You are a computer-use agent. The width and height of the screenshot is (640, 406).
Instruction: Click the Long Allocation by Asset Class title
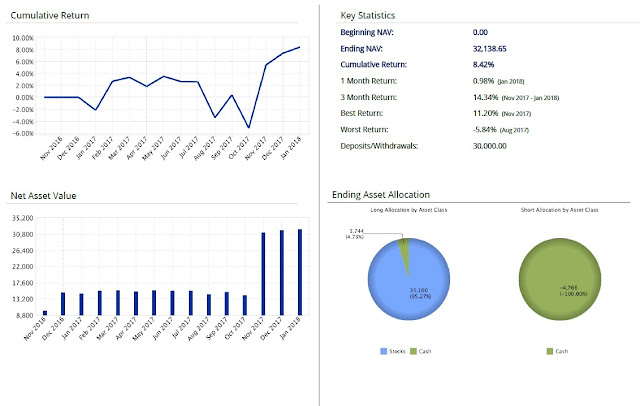coord(409,210)
